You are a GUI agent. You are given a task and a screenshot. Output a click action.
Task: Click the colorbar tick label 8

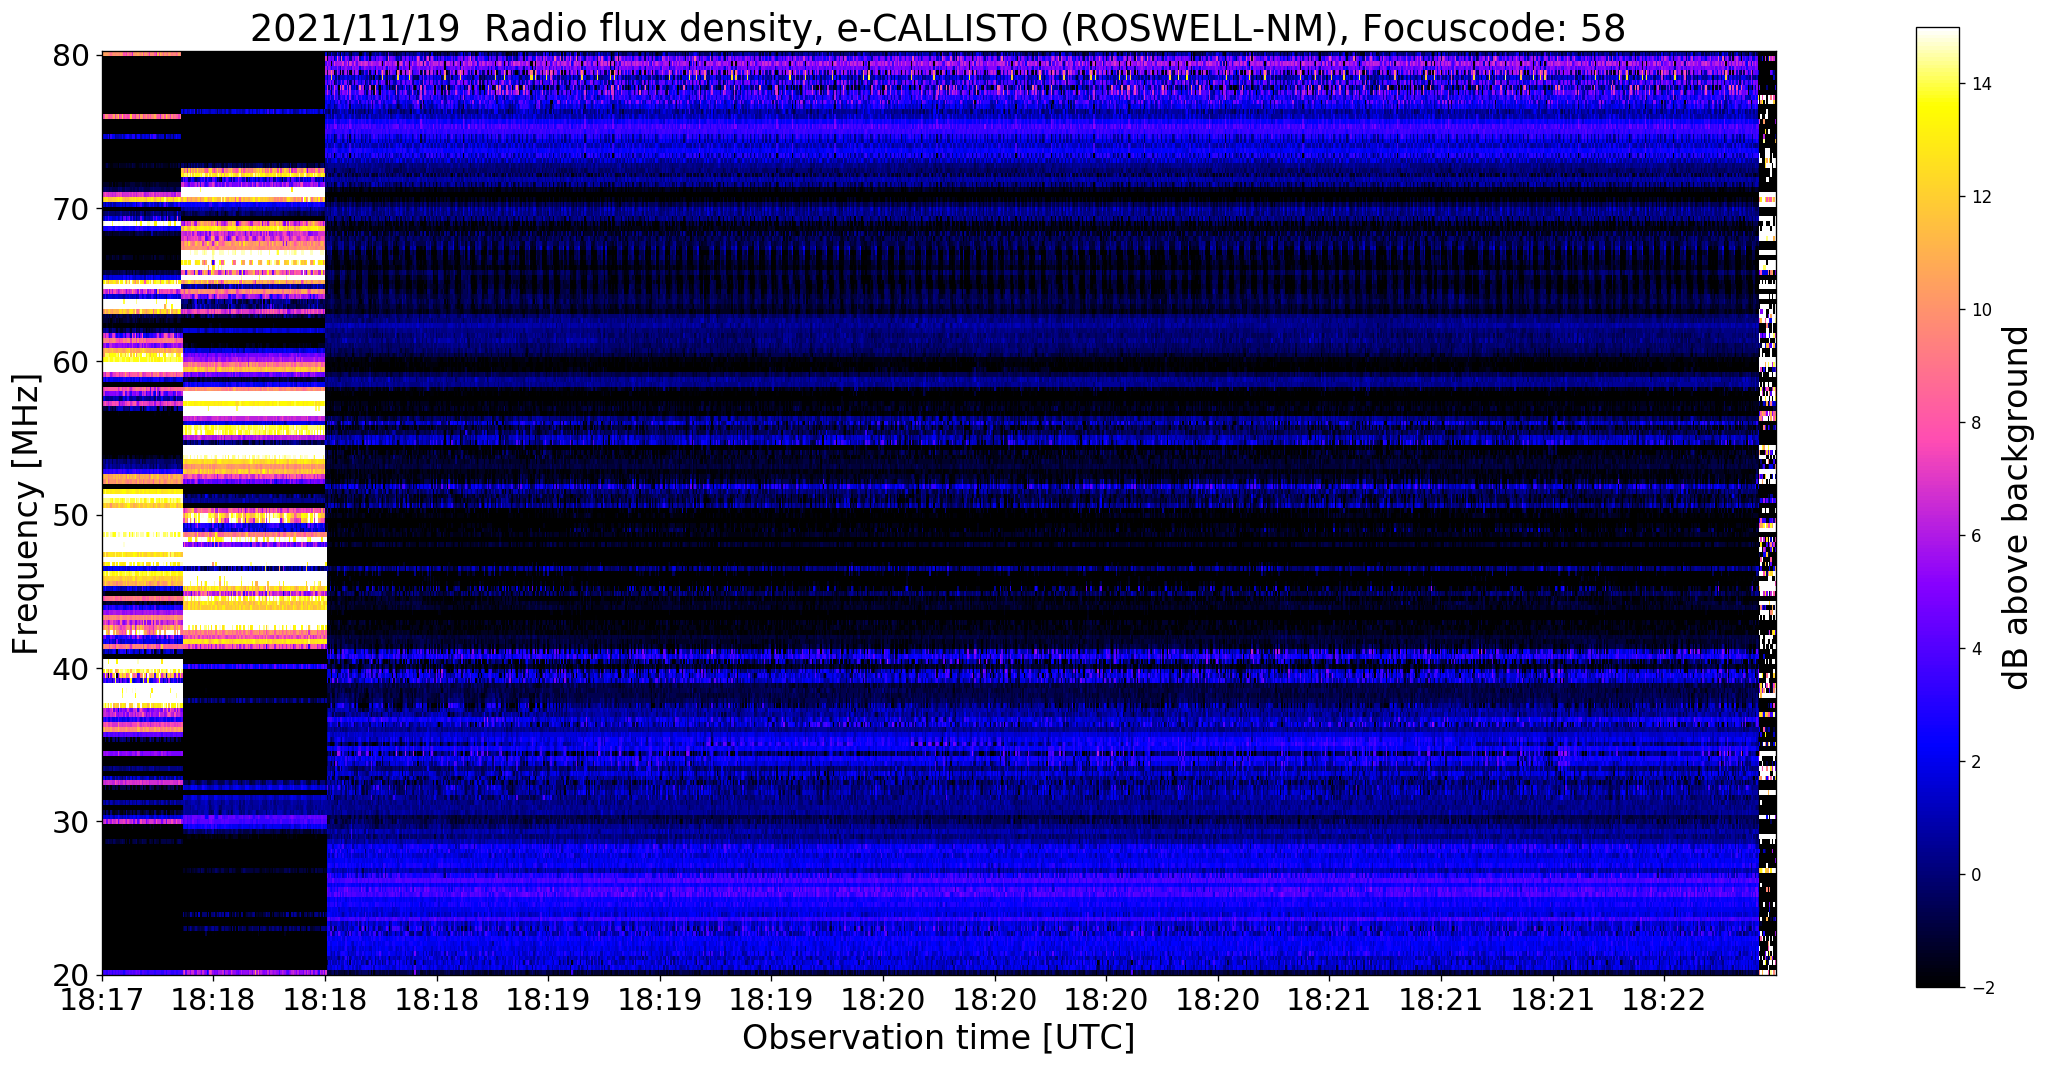click(x=1975, y=423)
